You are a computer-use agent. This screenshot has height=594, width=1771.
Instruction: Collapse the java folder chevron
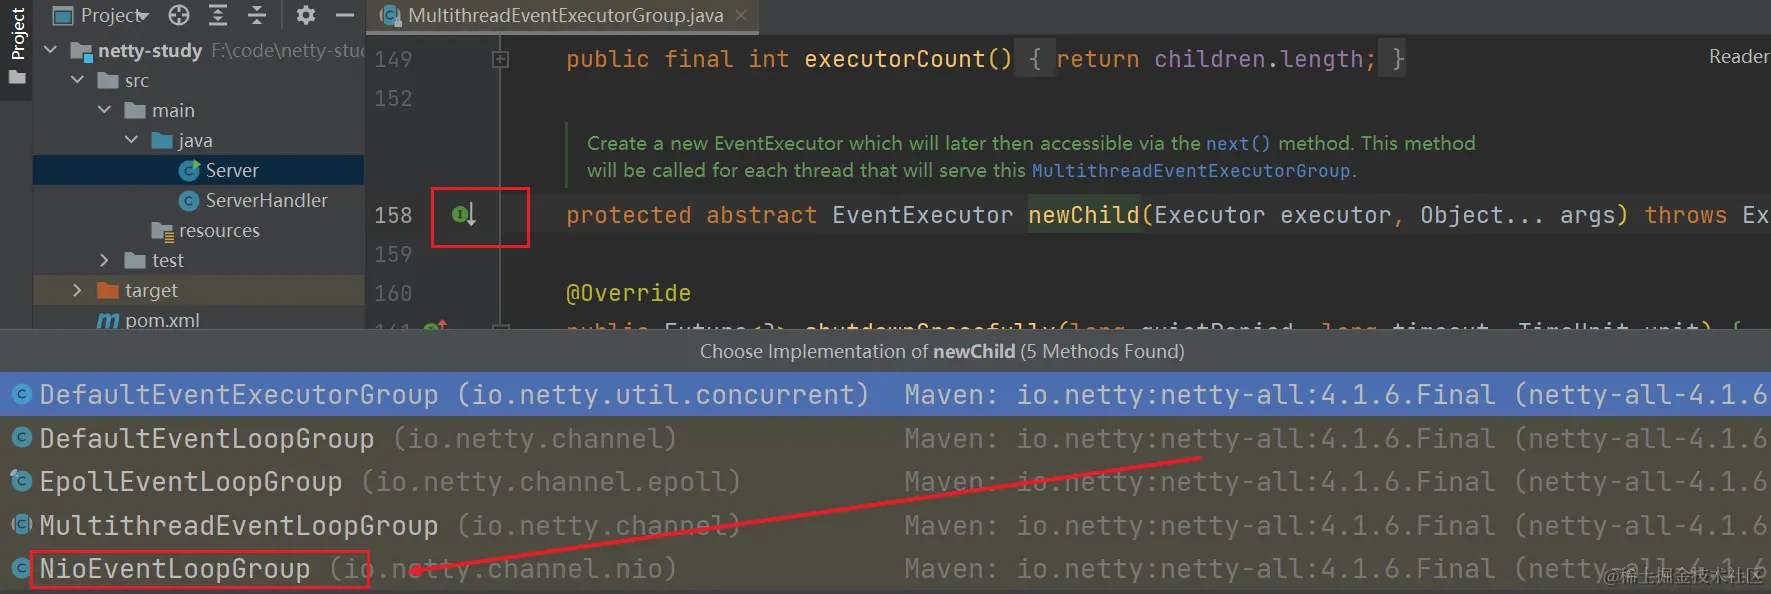tap(131, 140)
